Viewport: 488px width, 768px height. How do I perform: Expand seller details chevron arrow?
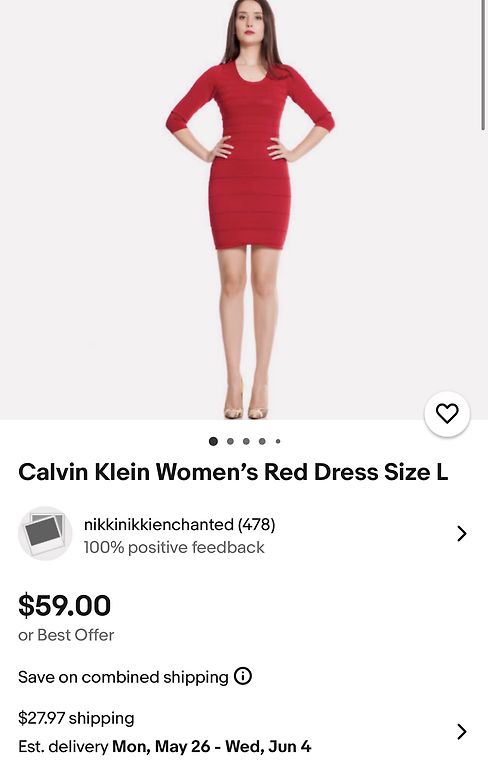point(462,533)
